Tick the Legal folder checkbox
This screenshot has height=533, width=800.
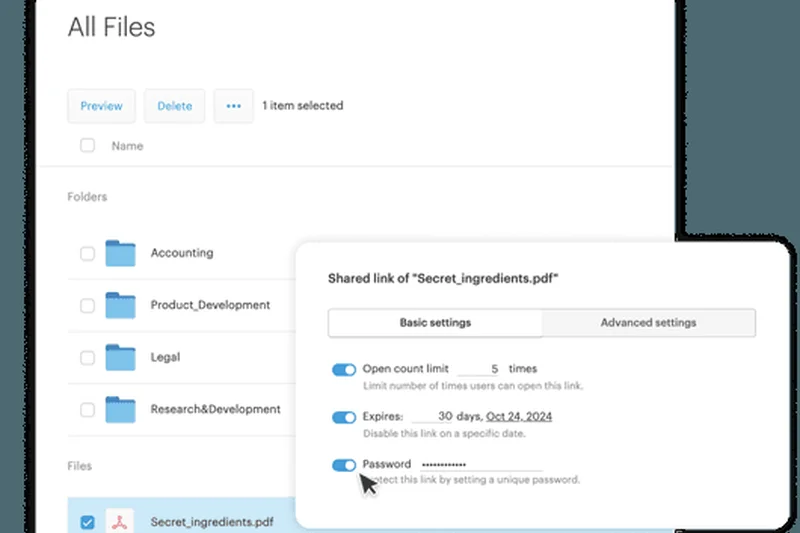click(87, 357)
